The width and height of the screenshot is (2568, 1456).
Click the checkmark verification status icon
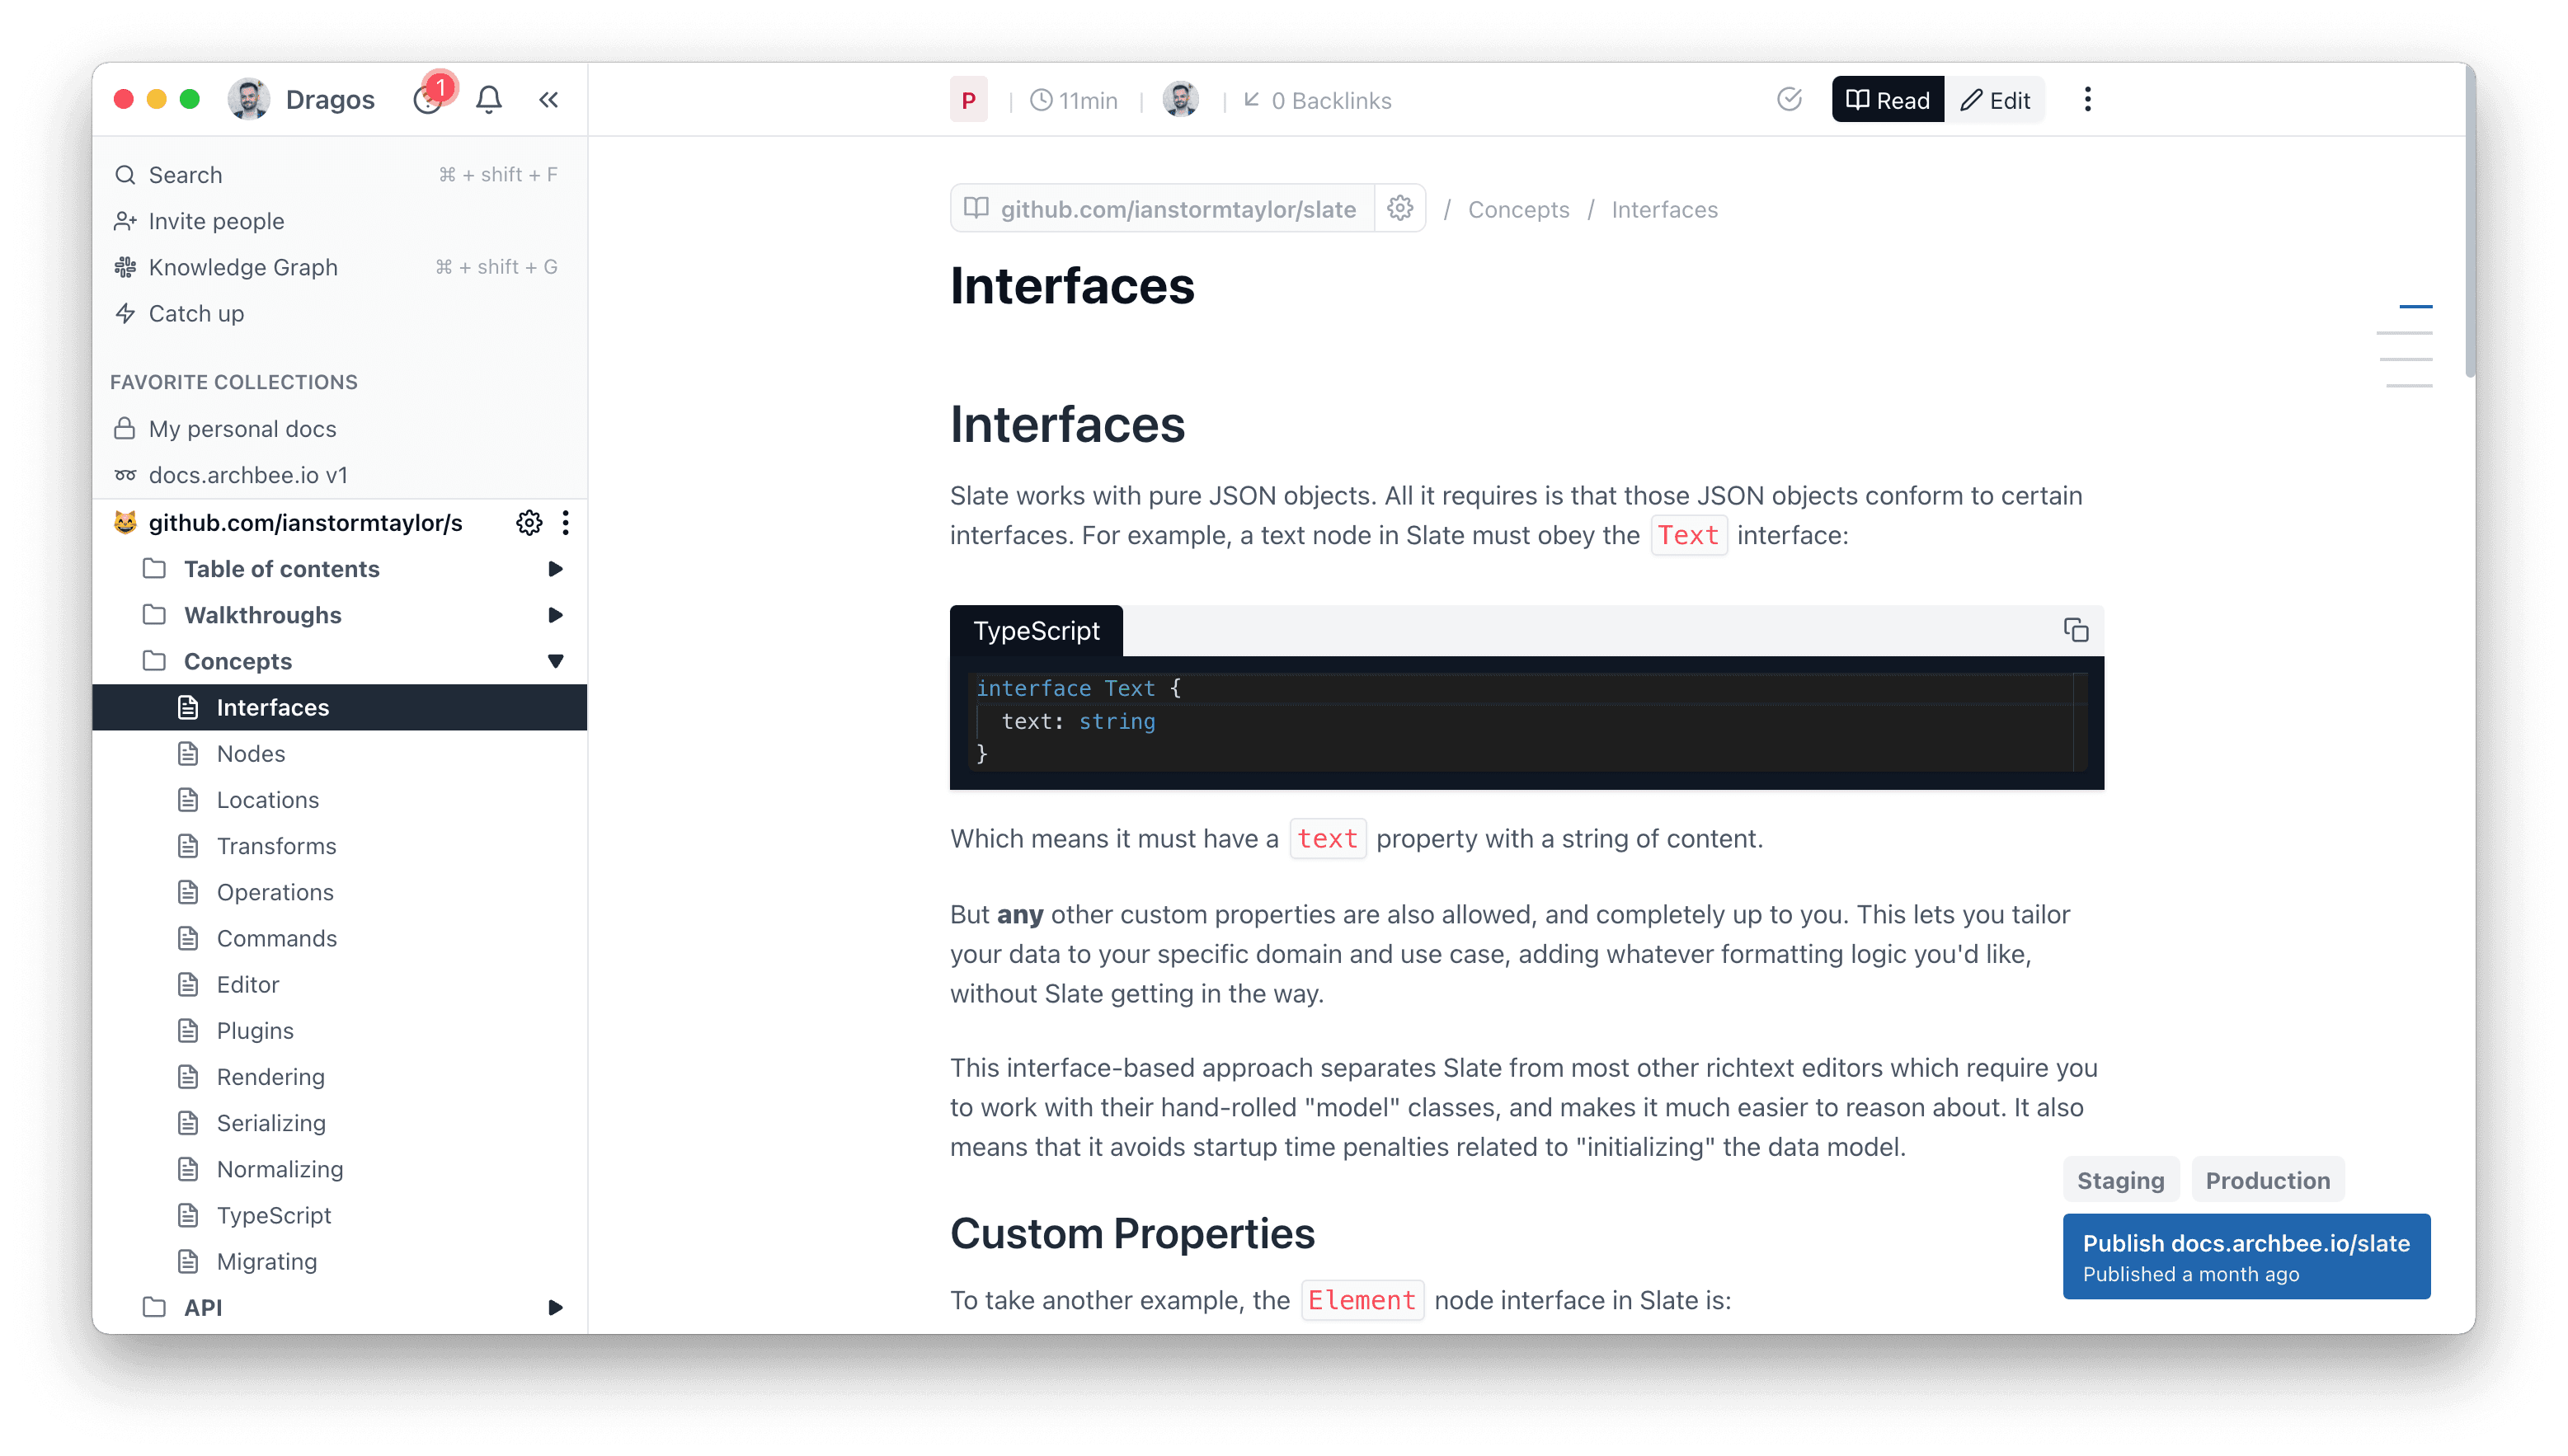click(1789, 100)
